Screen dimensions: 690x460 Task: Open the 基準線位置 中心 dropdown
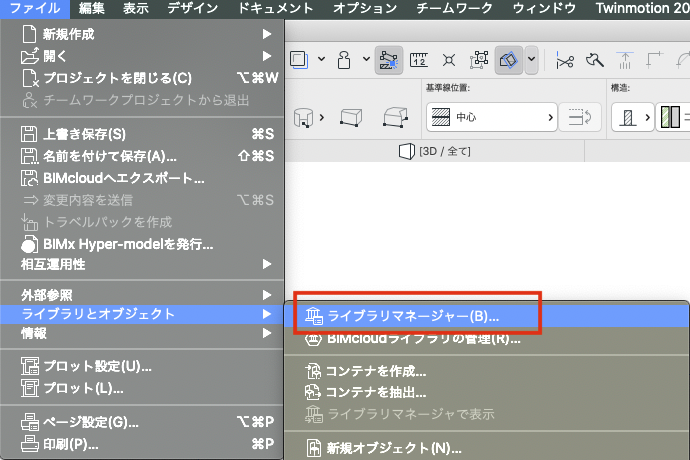point(492,117)
